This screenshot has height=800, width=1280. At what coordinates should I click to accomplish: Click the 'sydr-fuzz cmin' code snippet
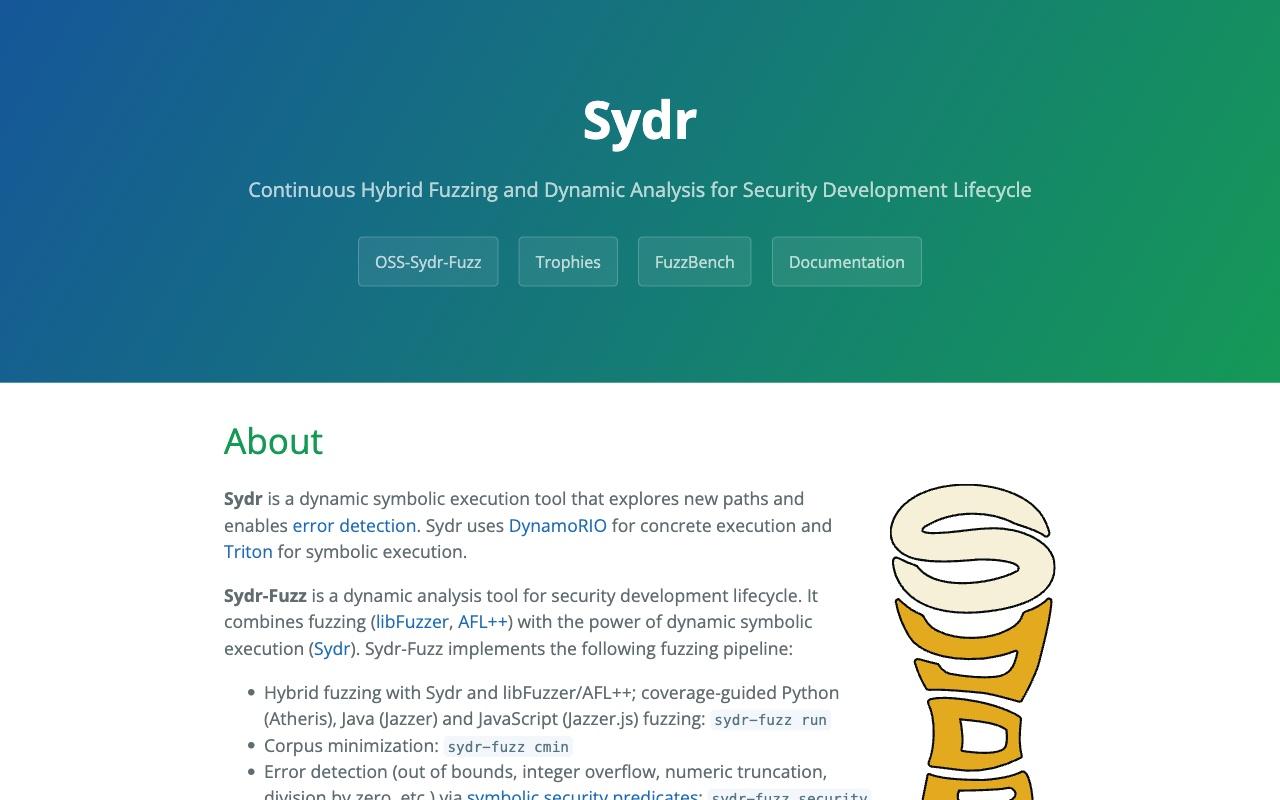click(x=508, y=746)
